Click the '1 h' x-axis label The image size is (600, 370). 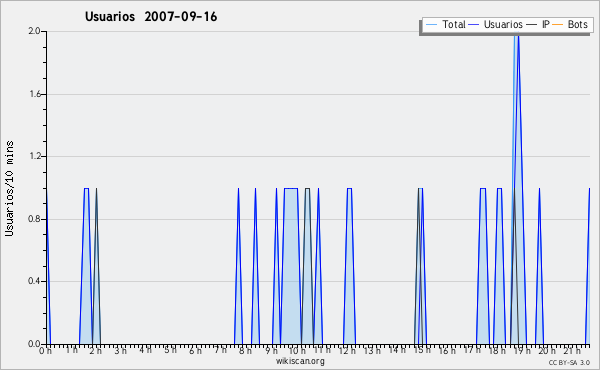[71, 350]
